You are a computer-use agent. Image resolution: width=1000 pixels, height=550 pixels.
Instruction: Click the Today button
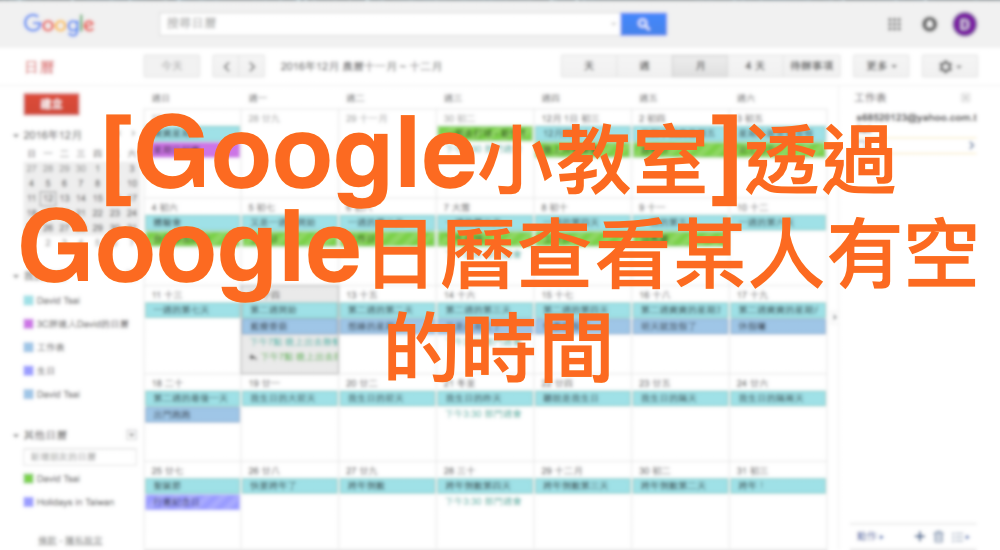coord(172,66)
